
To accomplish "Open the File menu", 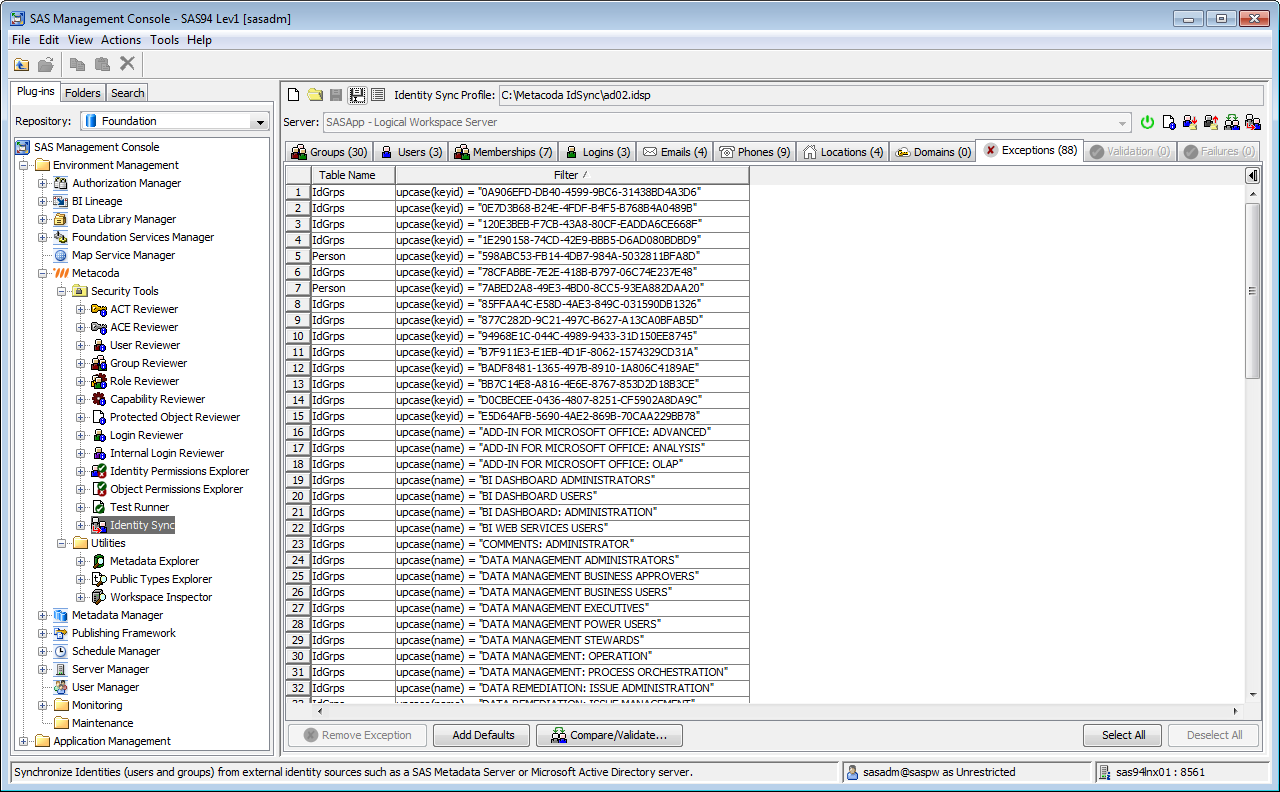I will pos(21,40).
